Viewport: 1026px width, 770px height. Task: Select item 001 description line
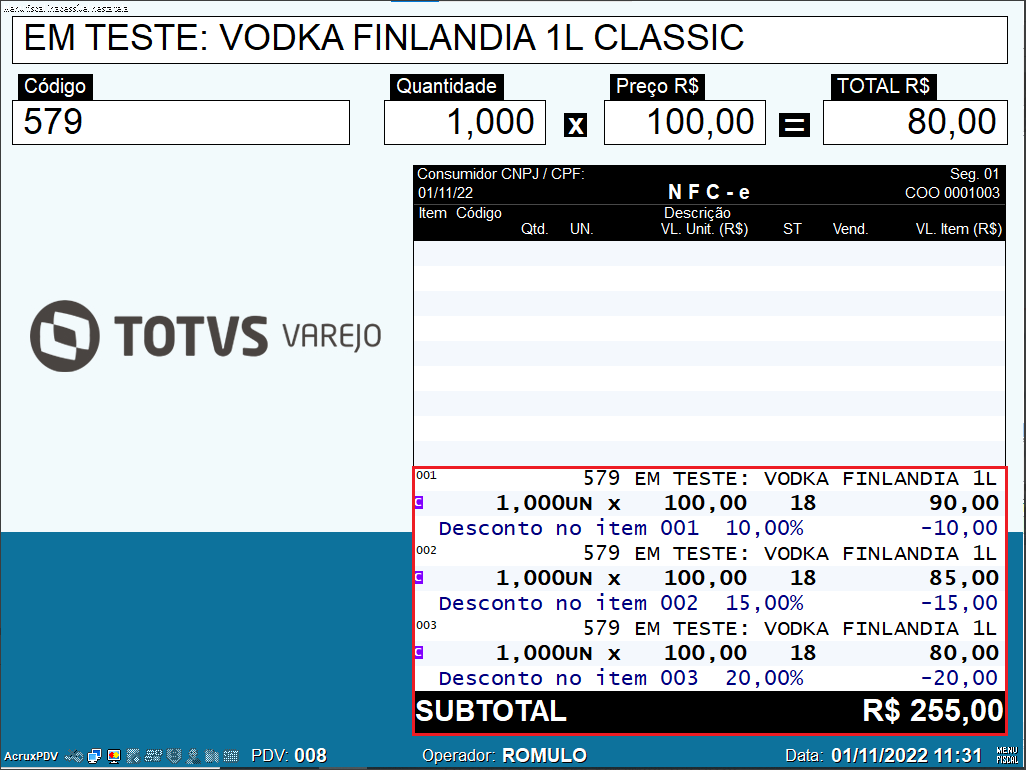coord(710,479)
